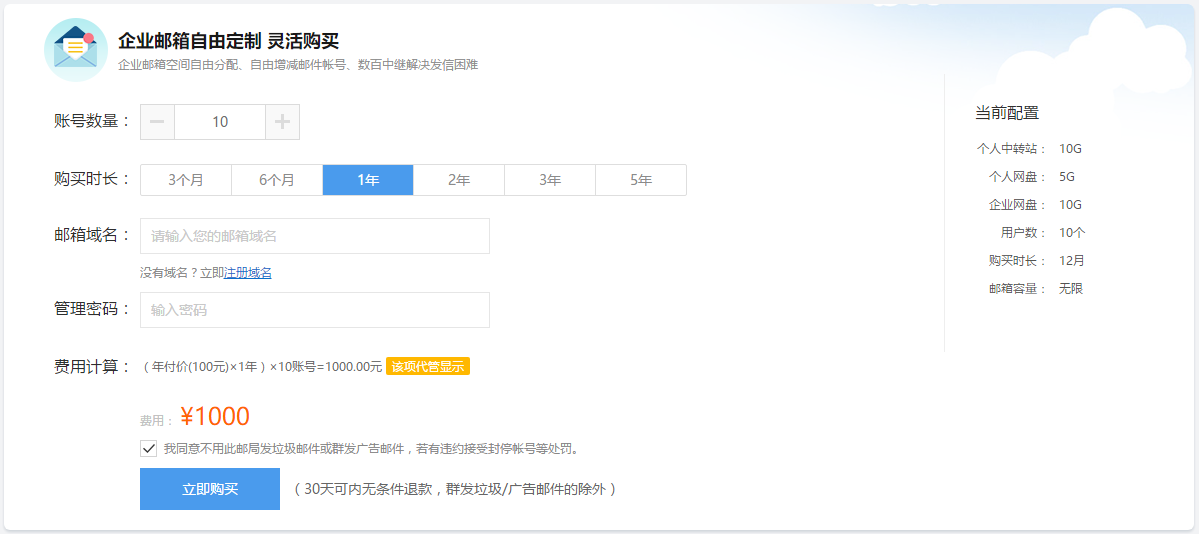Select the highlighted 1年 duration
This screenshot has width=1199, height=534.
click(x=368, y=180)
